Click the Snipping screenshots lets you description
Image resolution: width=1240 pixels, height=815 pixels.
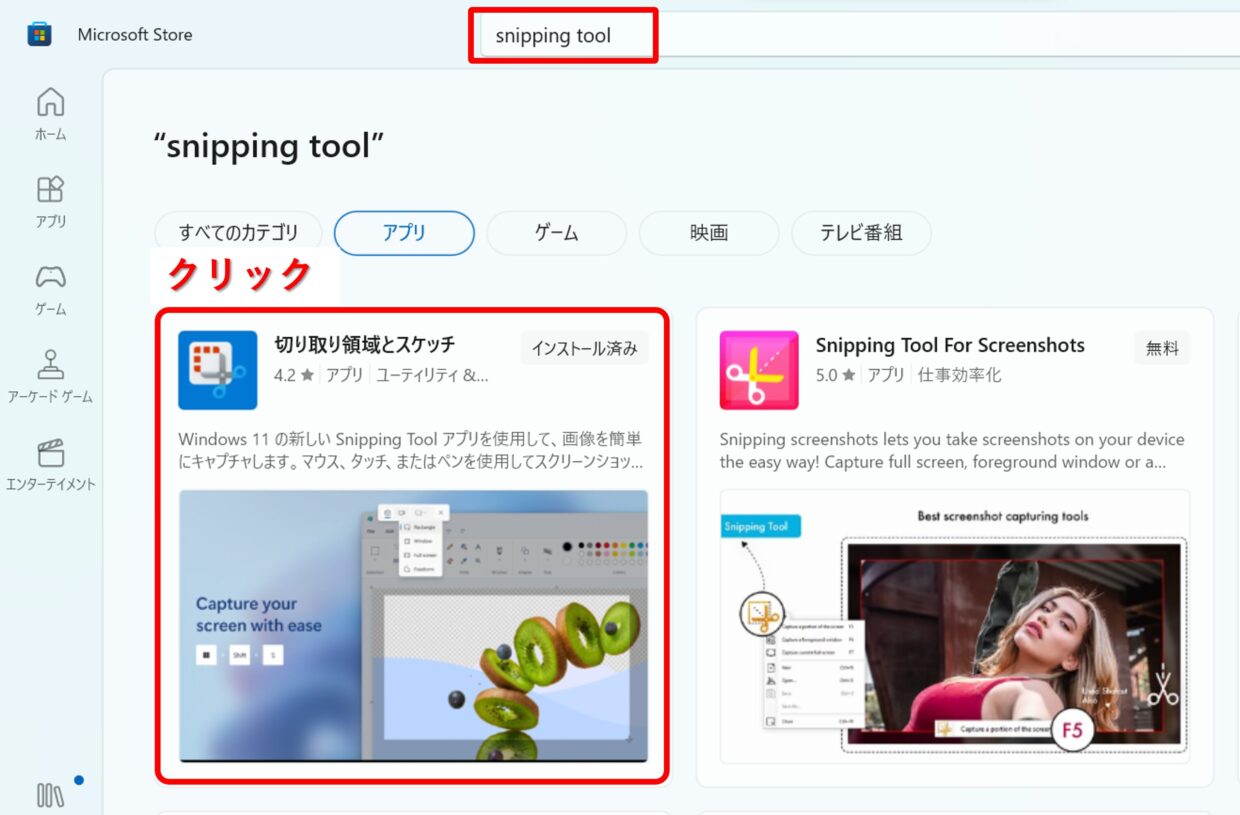point(952,450)
